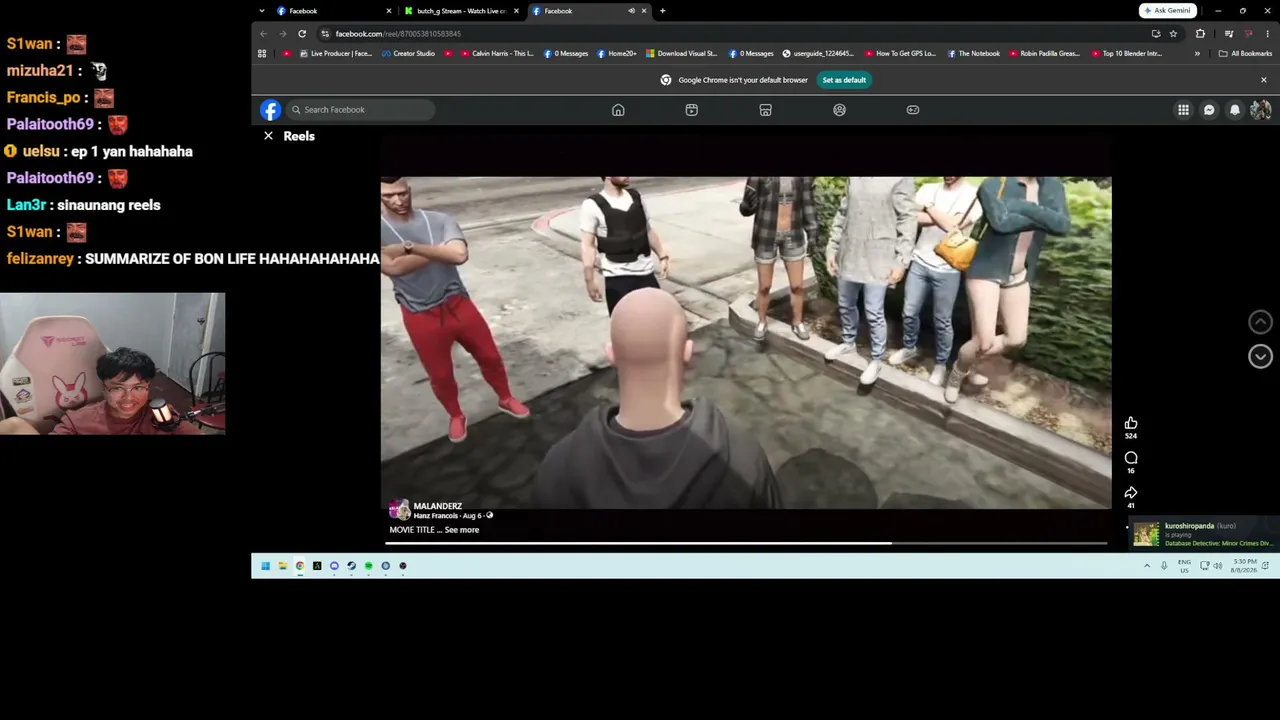
Task: Open Facebook Messenger
Action: click(x=1209, y=110)
